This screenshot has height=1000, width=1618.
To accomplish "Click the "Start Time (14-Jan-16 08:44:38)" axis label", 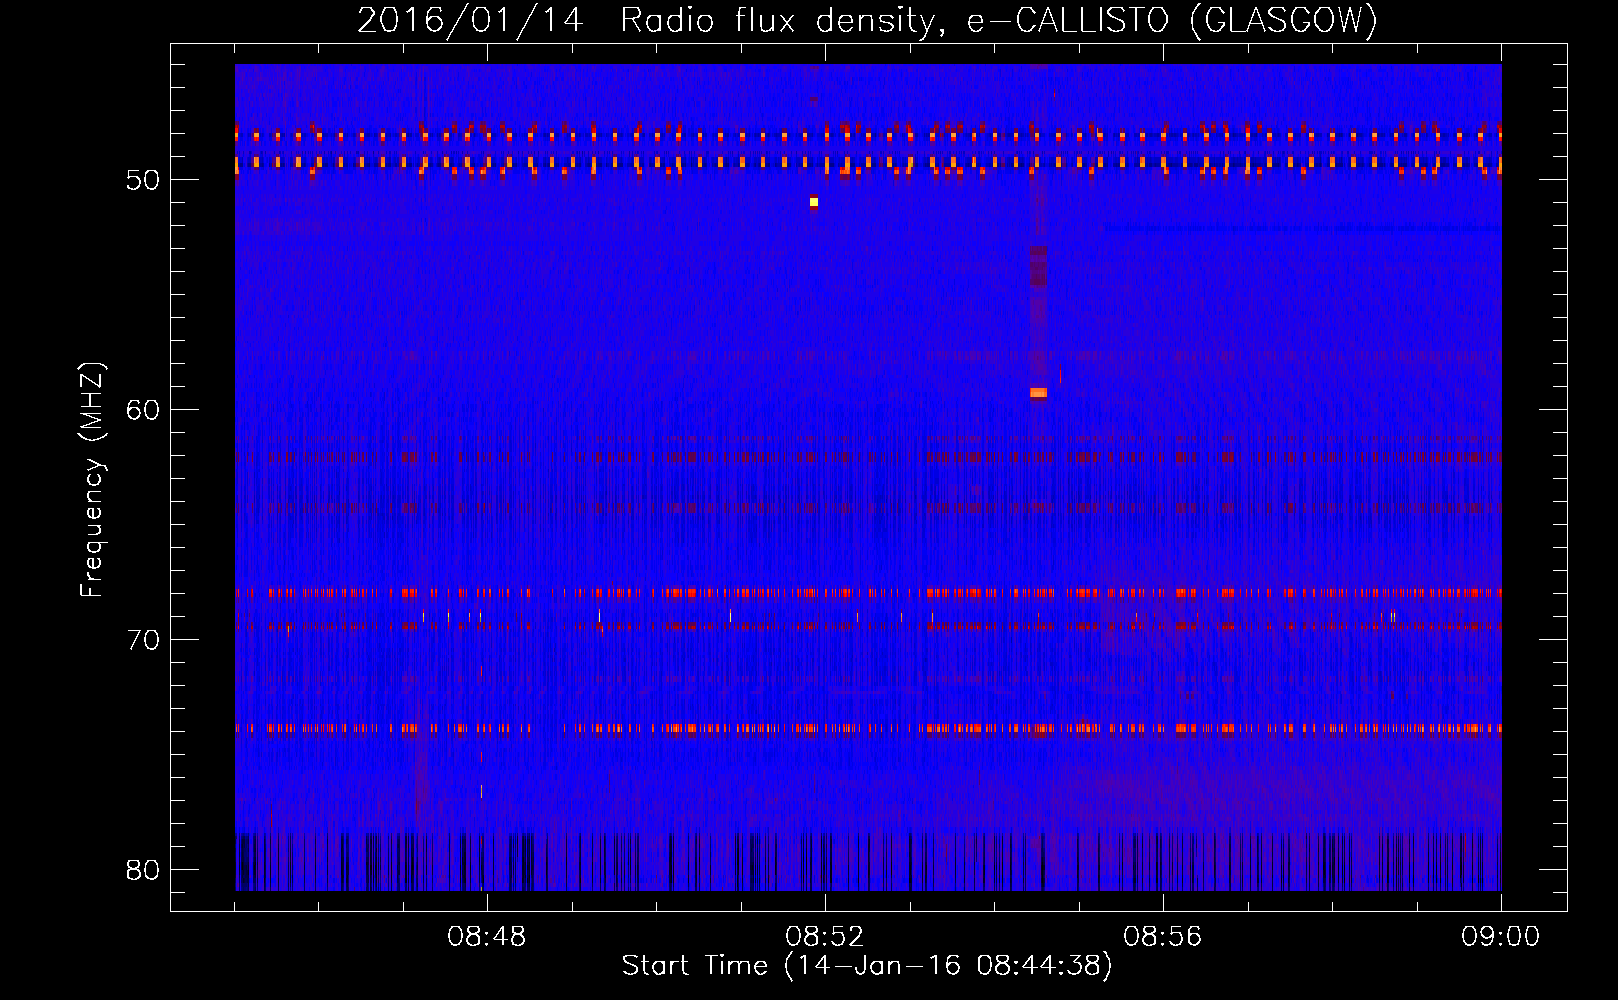I will (x=867, y=966).
